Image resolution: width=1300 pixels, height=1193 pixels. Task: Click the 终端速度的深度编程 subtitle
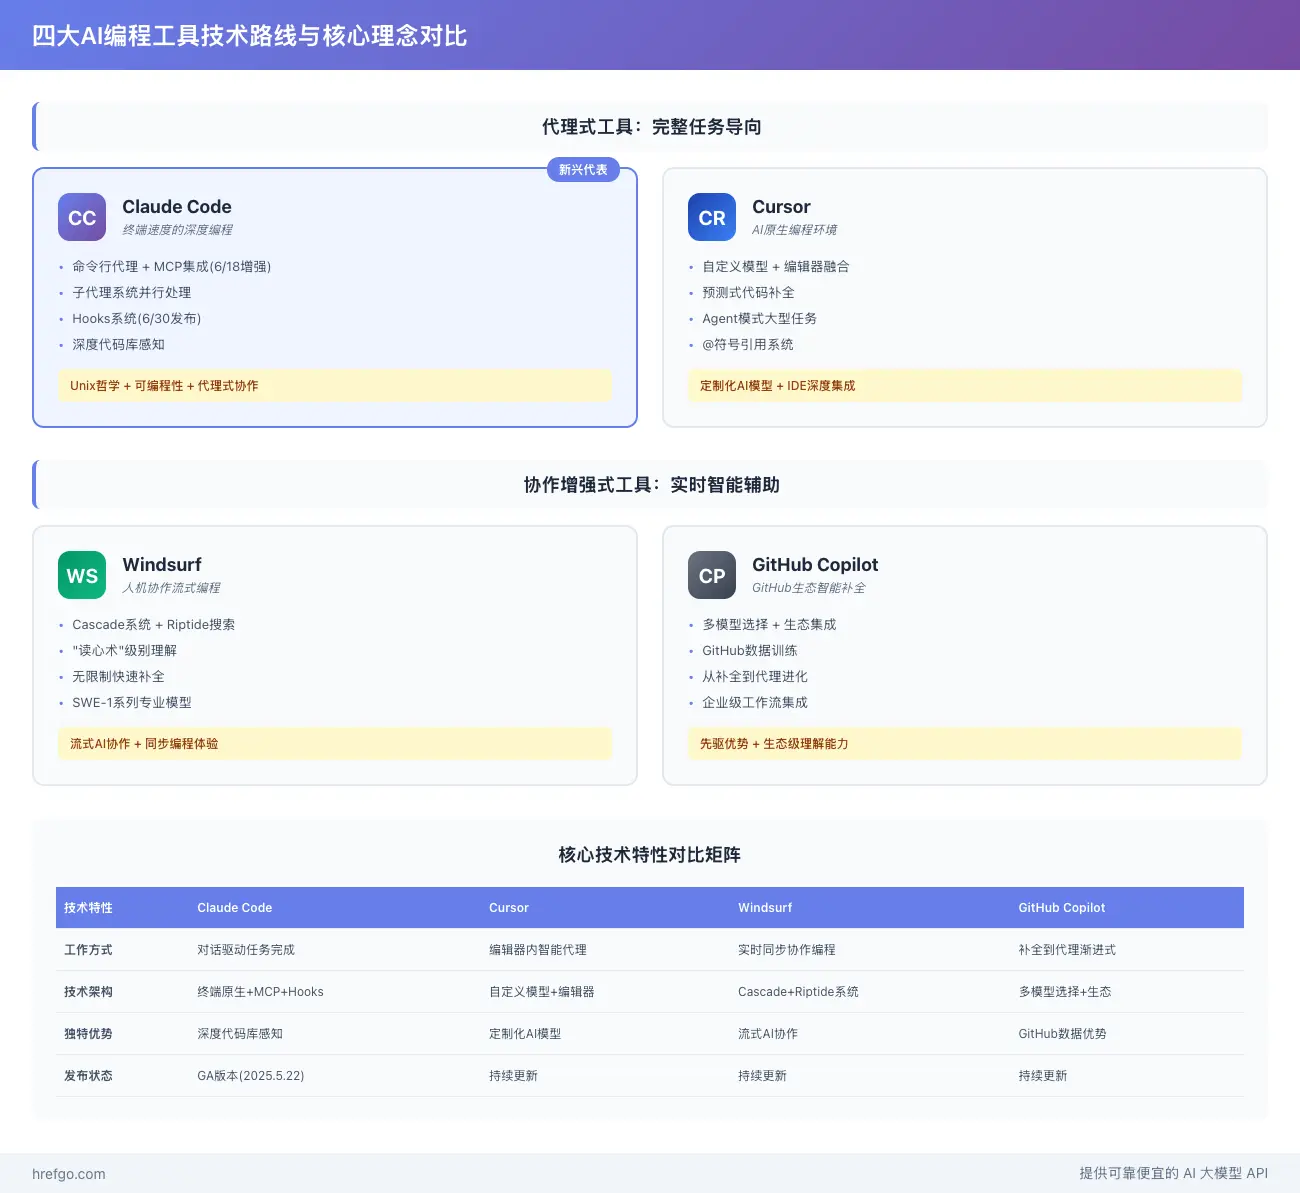(x=177, y=230)
